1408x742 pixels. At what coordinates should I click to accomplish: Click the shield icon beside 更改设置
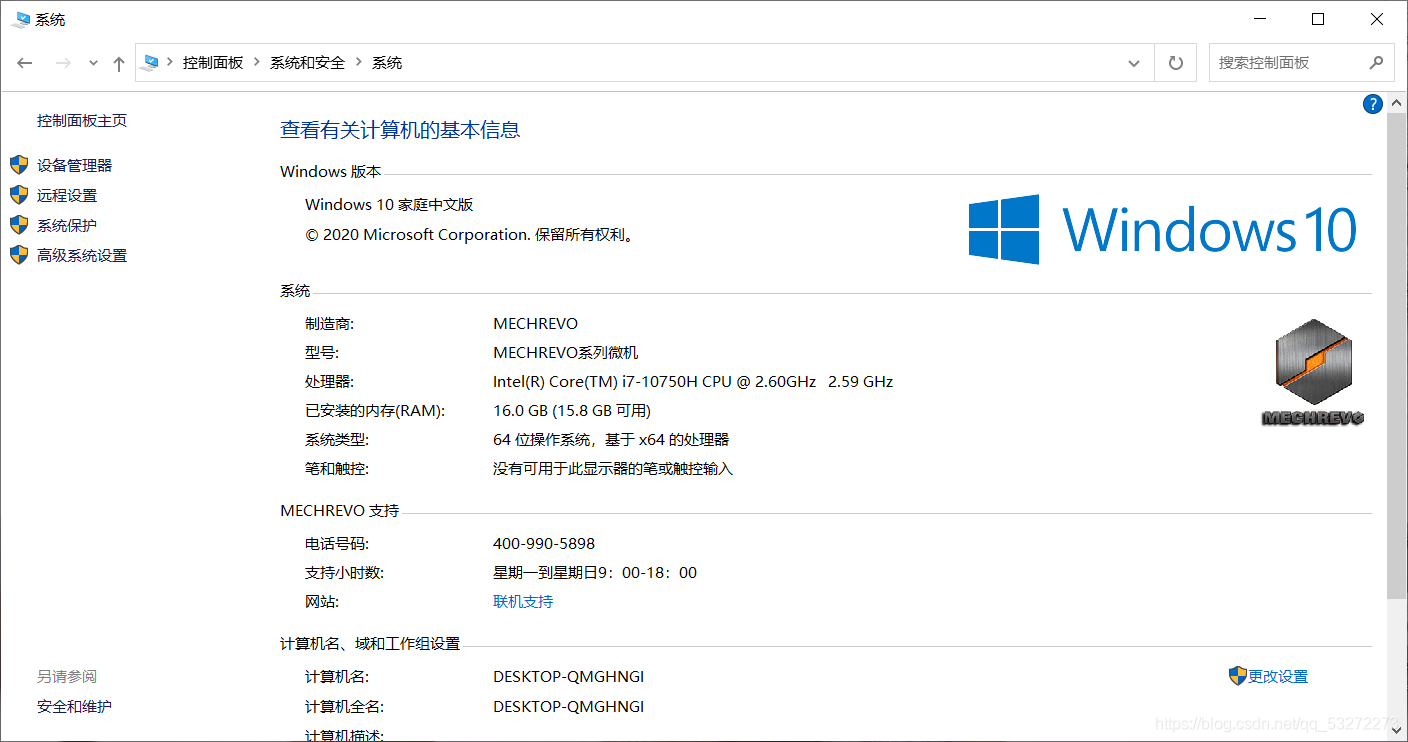click(1238, 676)
